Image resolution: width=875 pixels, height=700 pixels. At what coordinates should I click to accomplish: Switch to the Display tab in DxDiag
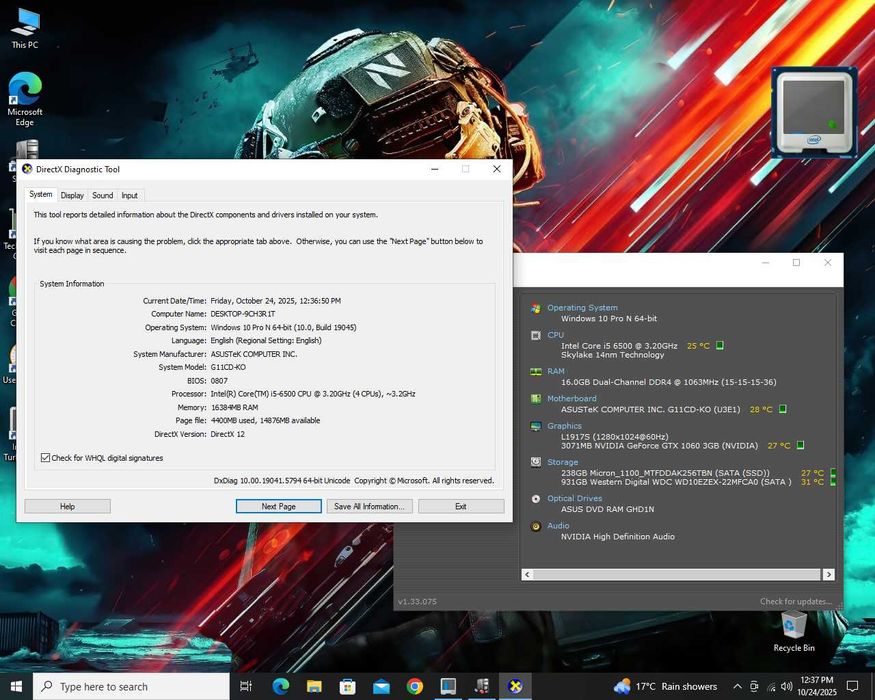point(72,195)
